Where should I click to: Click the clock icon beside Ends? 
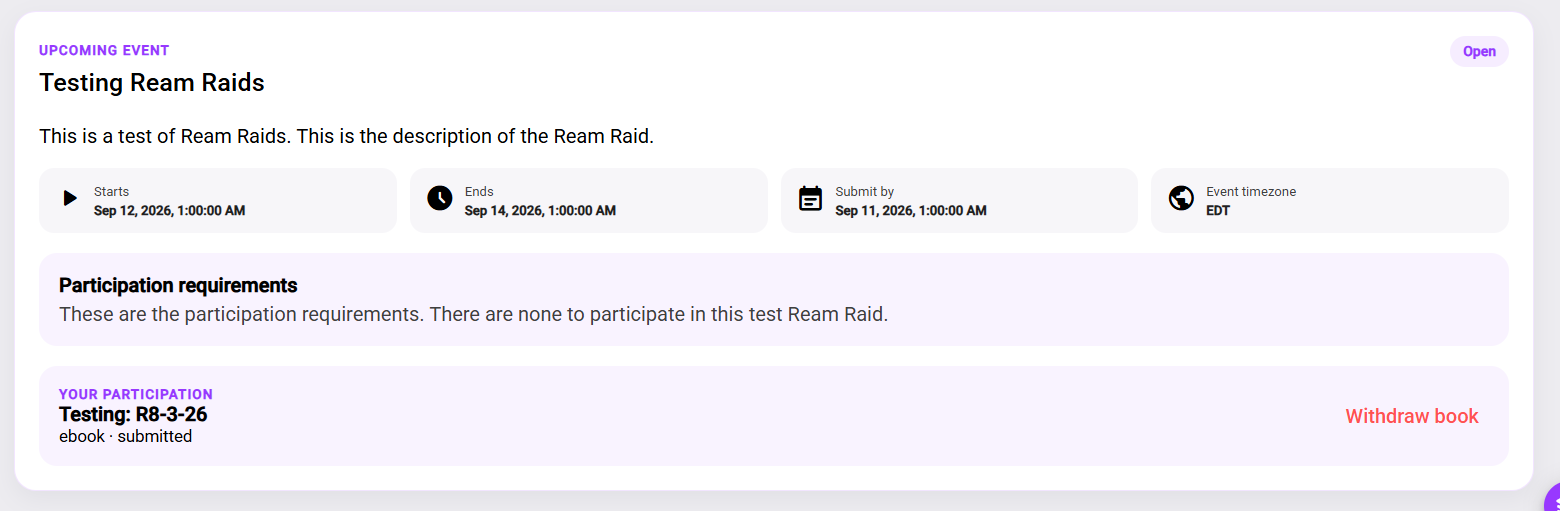point(440,198)
